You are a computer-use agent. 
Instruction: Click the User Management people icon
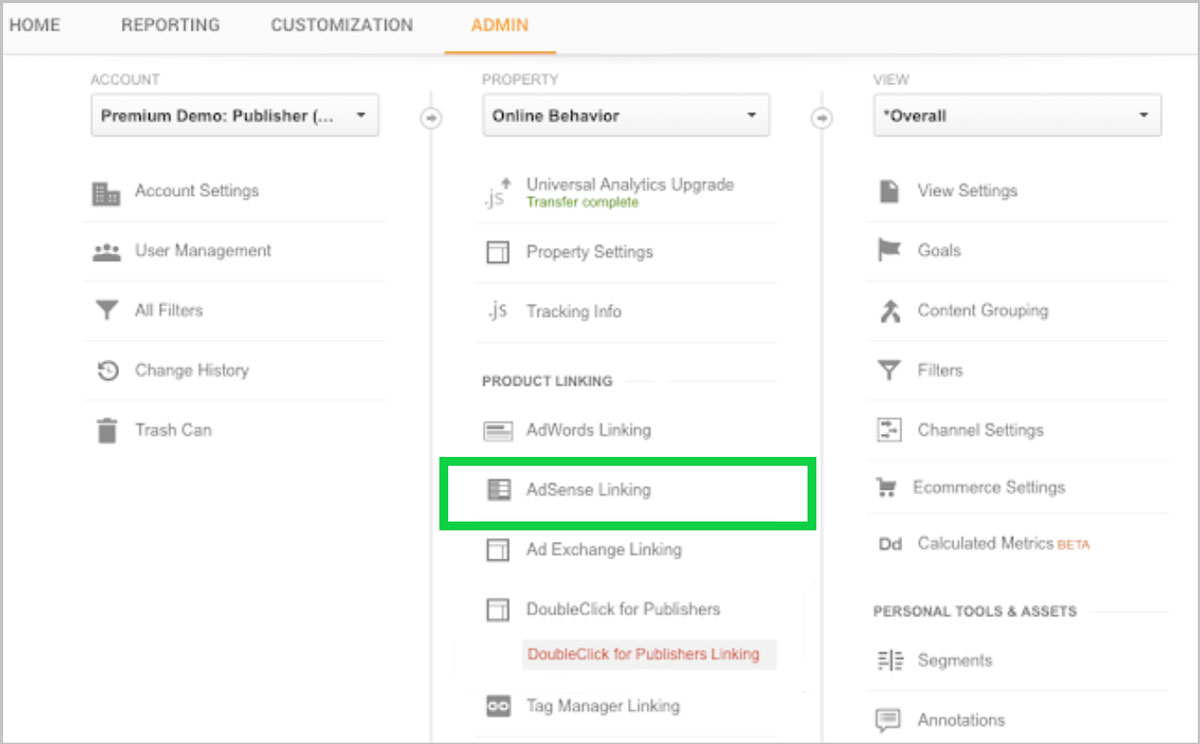click(106, 252)
